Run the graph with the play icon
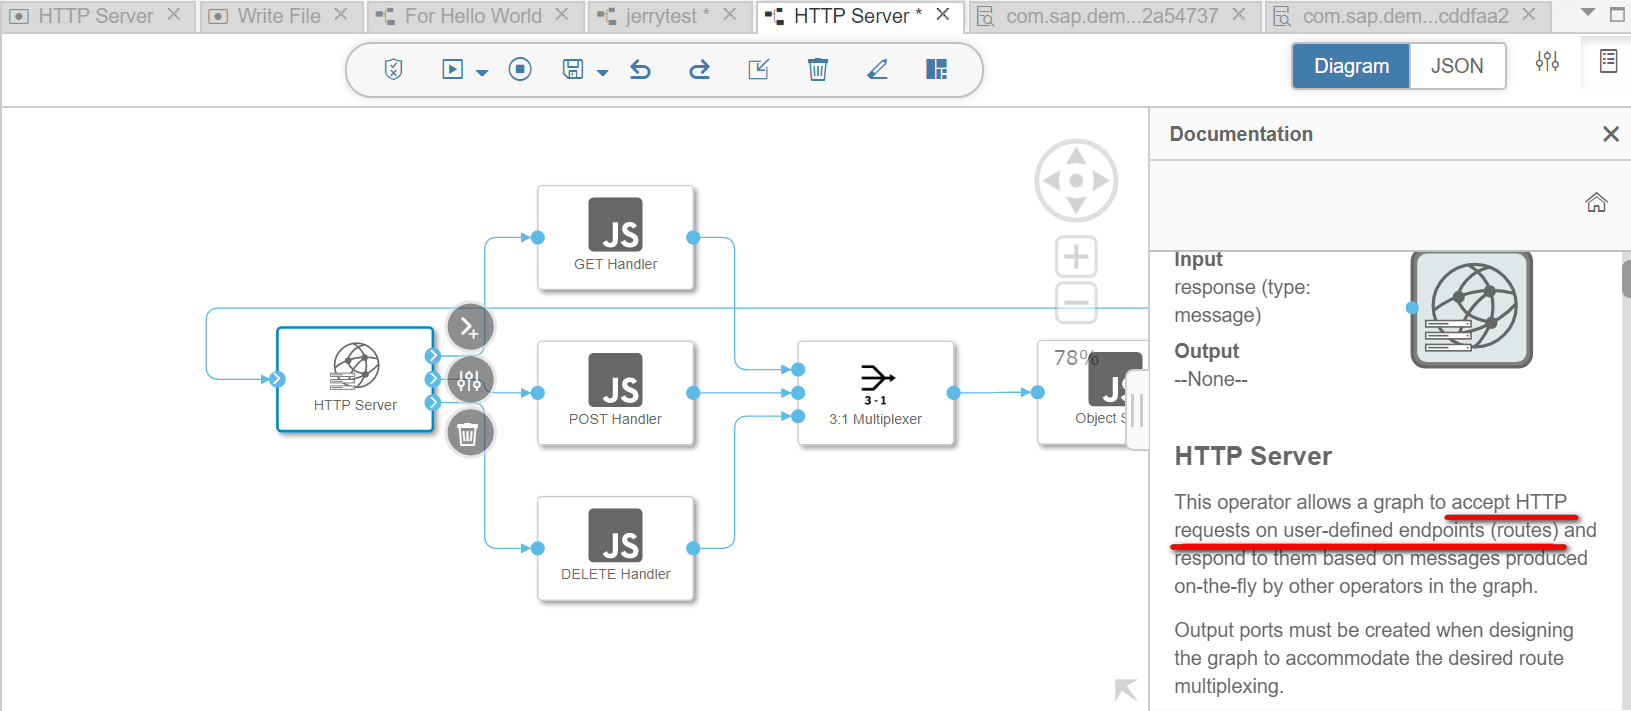This screenshot has width=1631, height=711. click(x=453, y=69)
